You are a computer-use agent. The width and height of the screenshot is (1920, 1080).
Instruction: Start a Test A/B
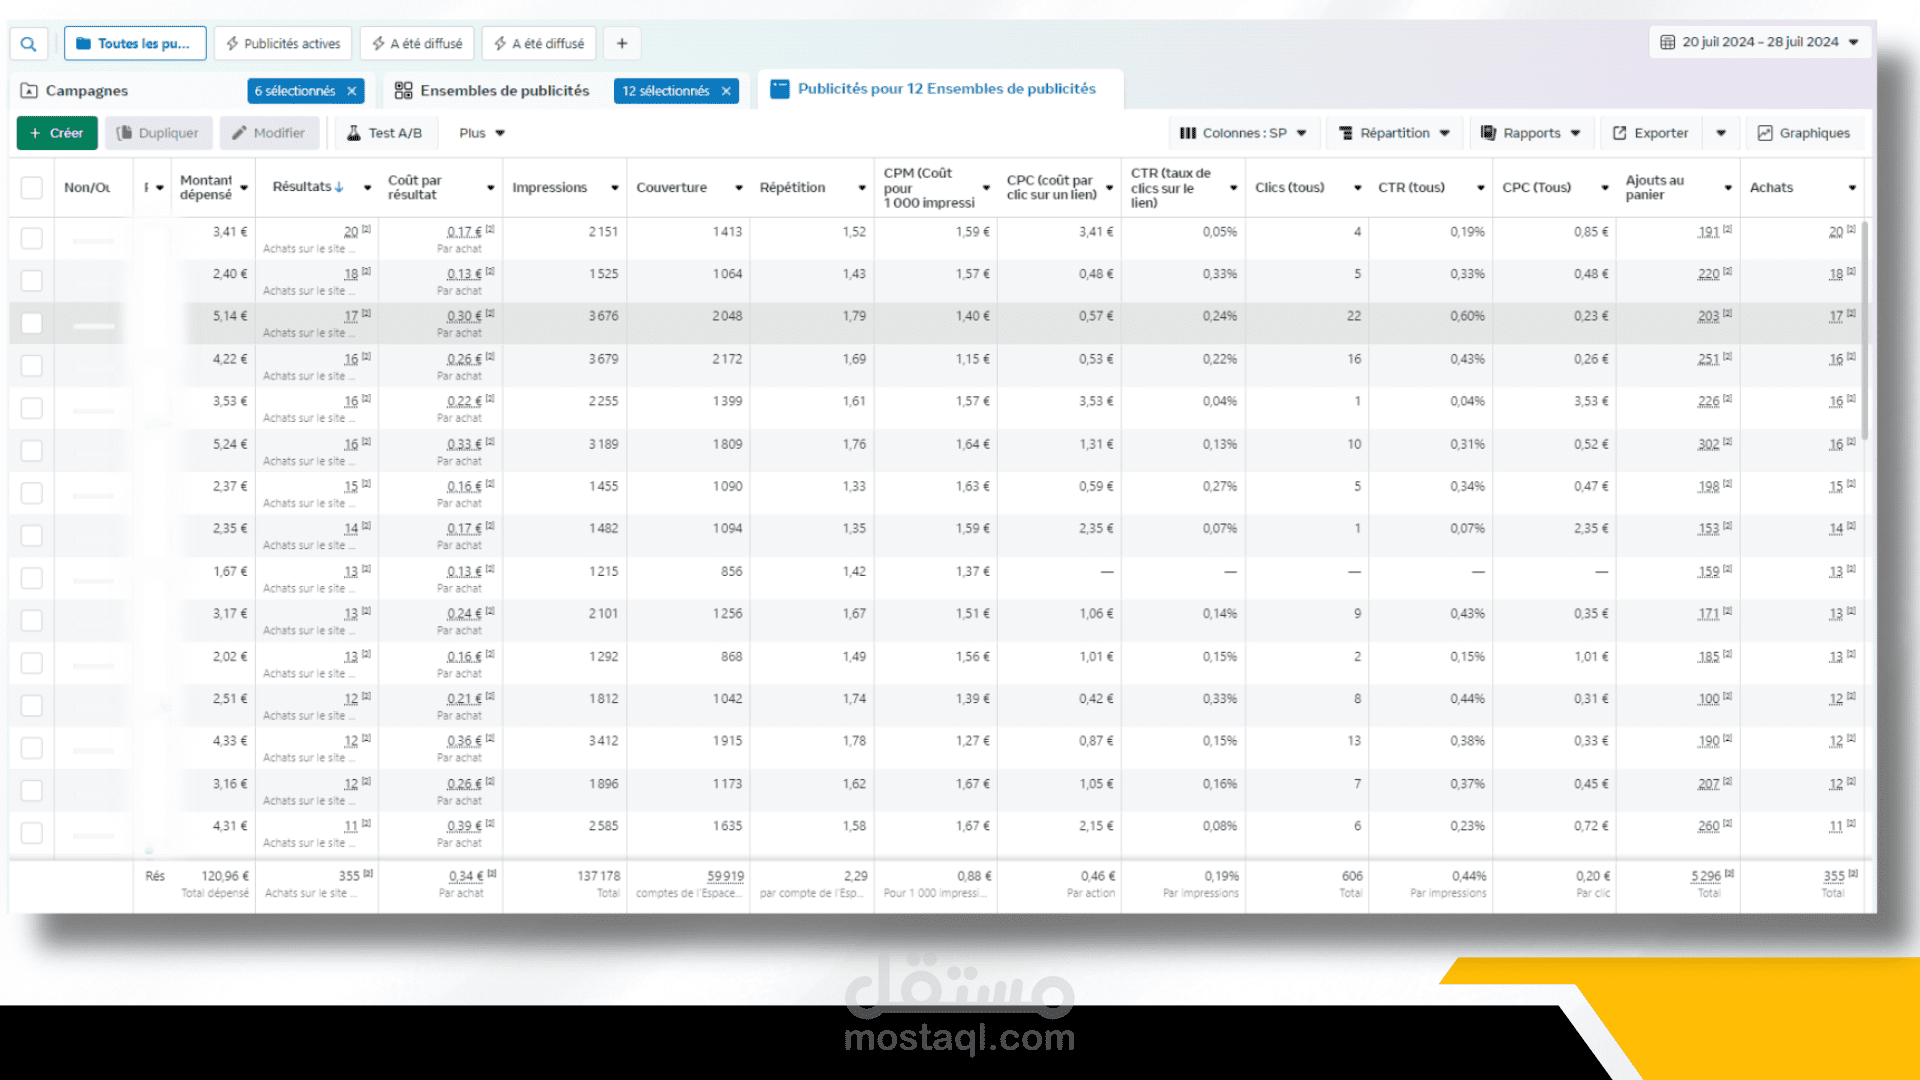click(384, 133)
